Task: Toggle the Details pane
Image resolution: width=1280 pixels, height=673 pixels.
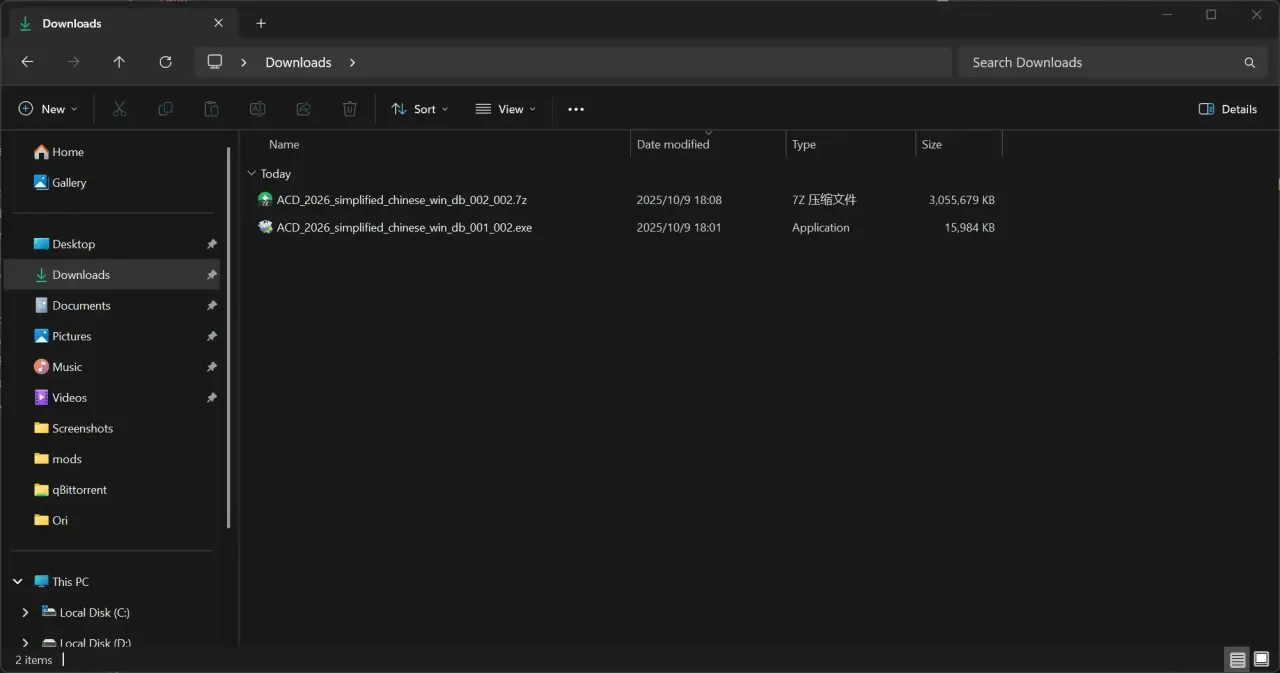Action: tap(1228, 109)
